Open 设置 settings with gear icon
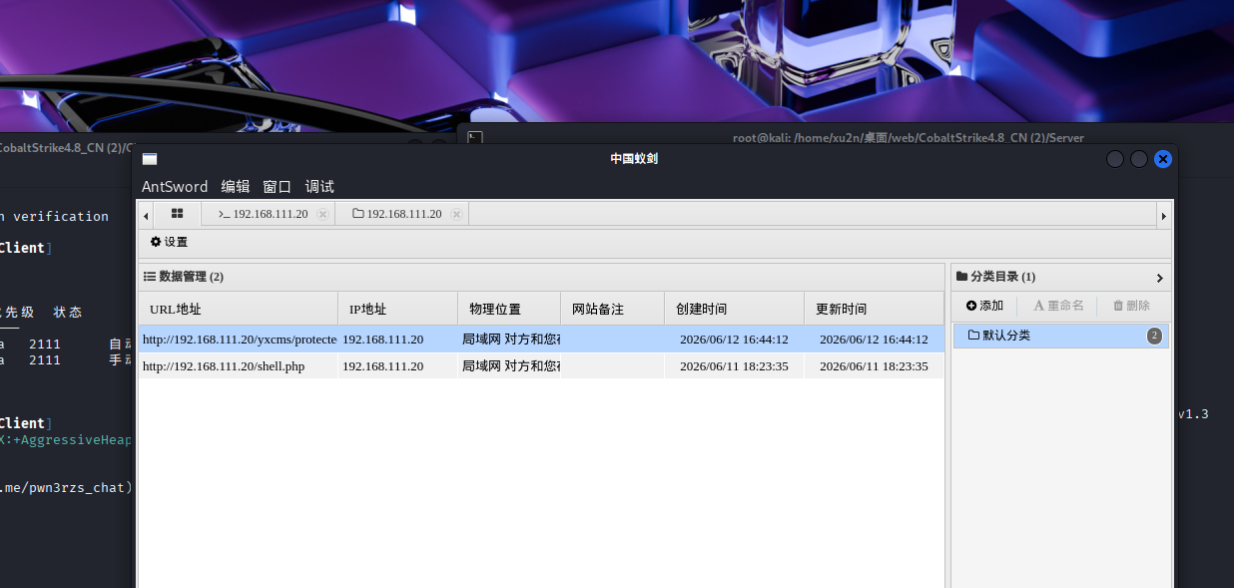Viewport: 1234px width, 588px height. (x=169, y=242)
